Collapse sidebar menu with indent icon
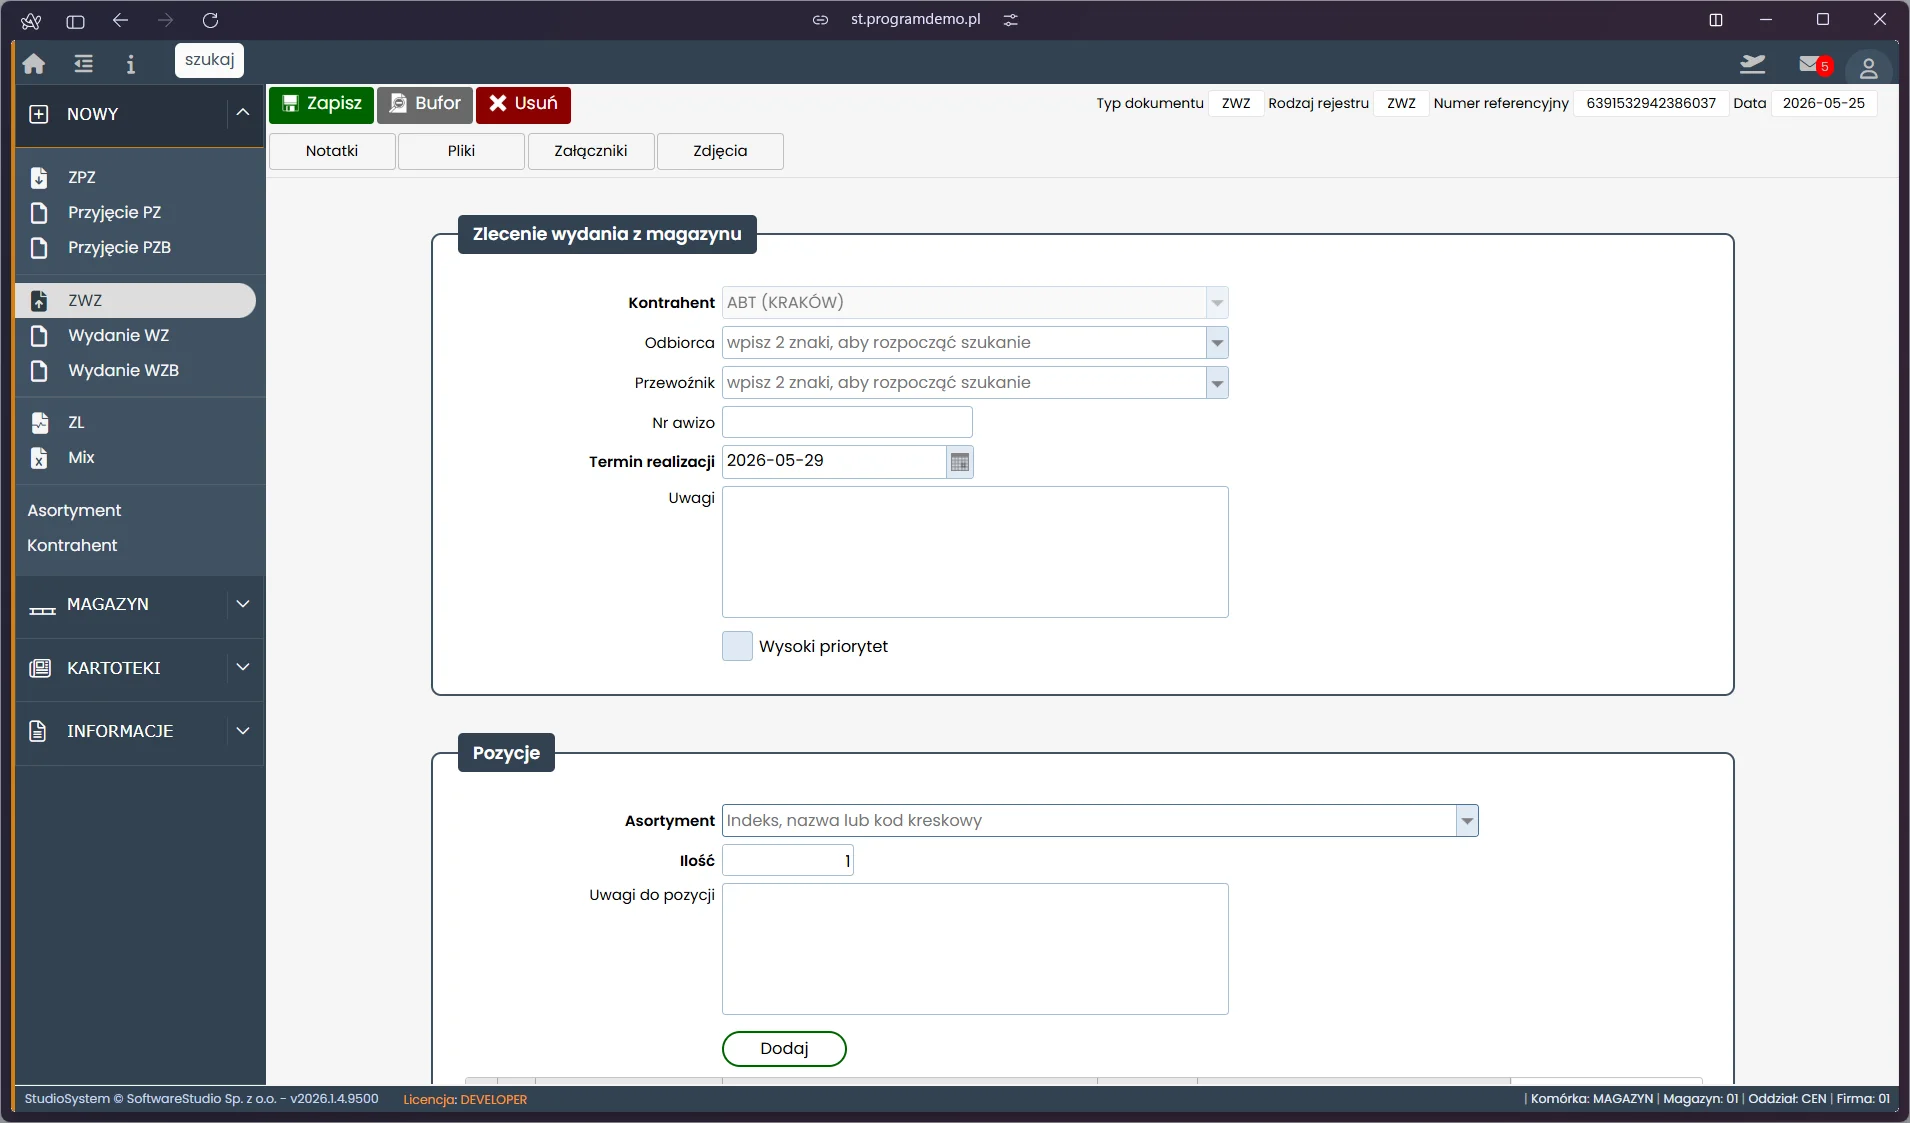Viewport: 1910px width, 1123px height. click(x=83, y=64)
